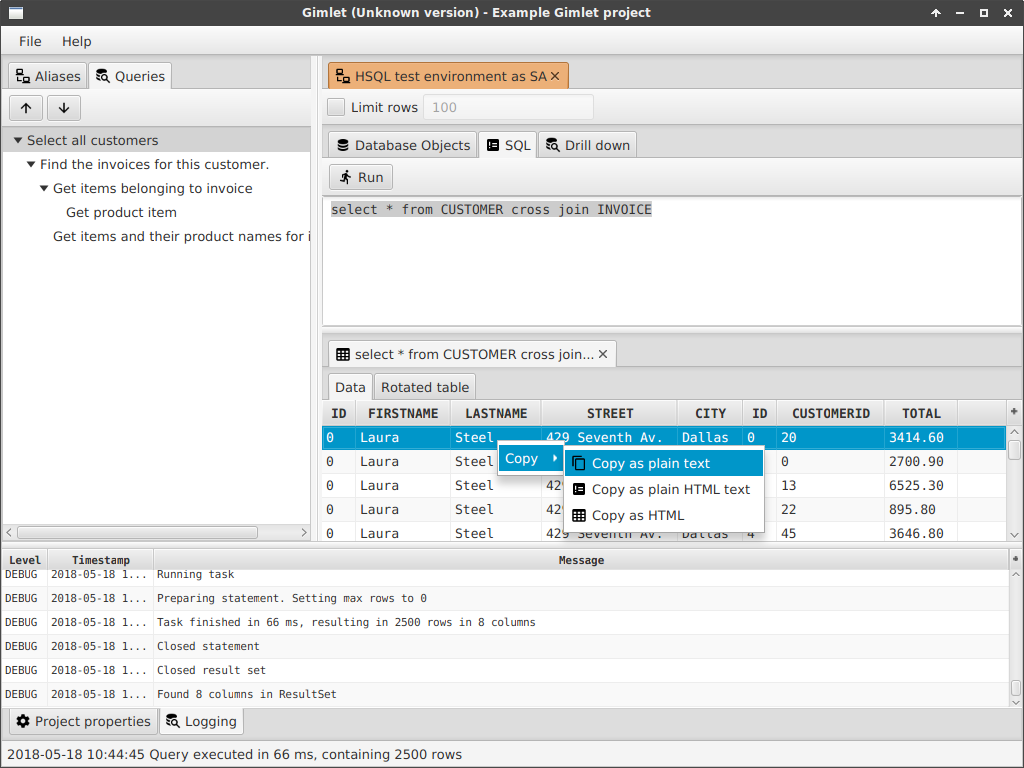Open the Database Objects tab
The width and height of the screenshot is (1024, 768).
coord(403,145)
